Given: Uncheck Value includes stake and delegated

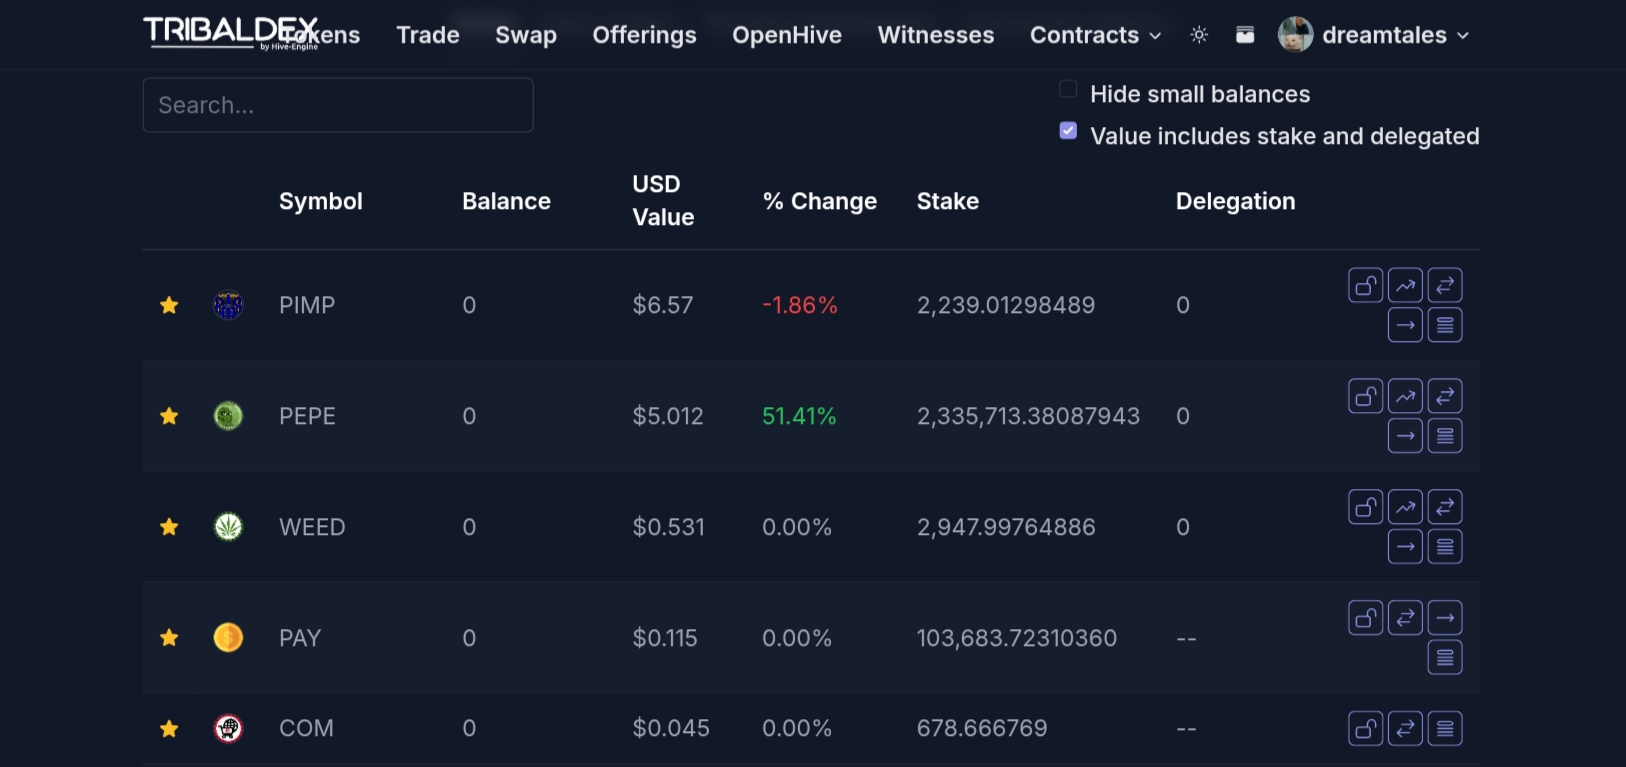Looking at the screenshot, I should pyautogui.click(x=1068, y=131).
